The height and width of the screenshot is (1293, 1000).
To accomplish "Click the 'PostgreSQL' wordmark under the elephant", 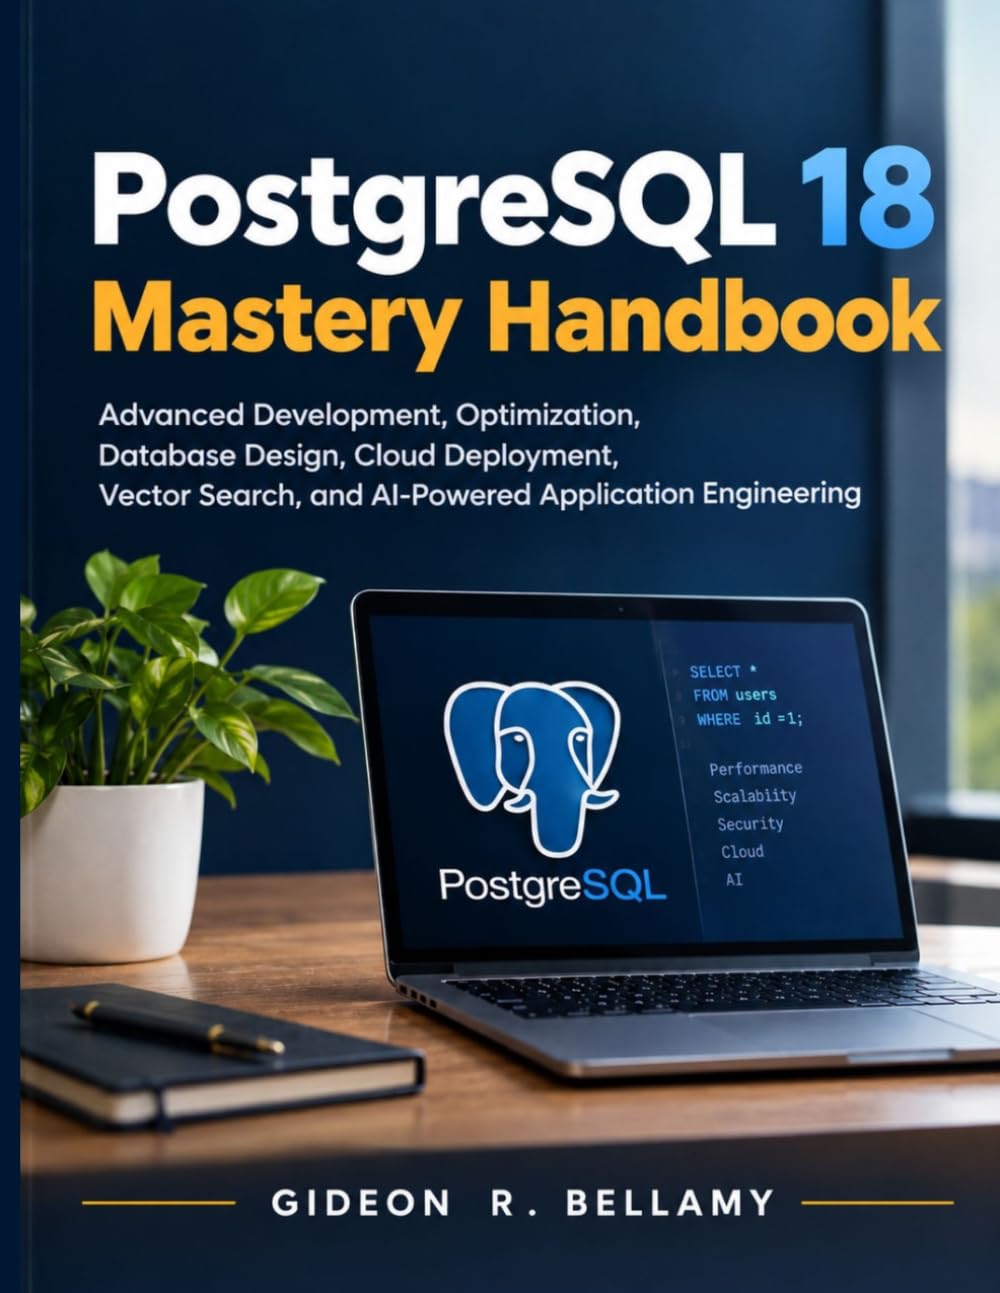I will (552, 885).
